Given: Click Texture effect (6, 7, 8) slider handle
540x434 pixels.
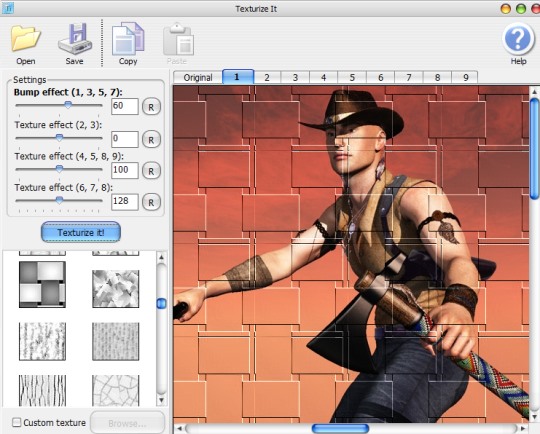Looking at the screenshot, I should coord(59,200).
